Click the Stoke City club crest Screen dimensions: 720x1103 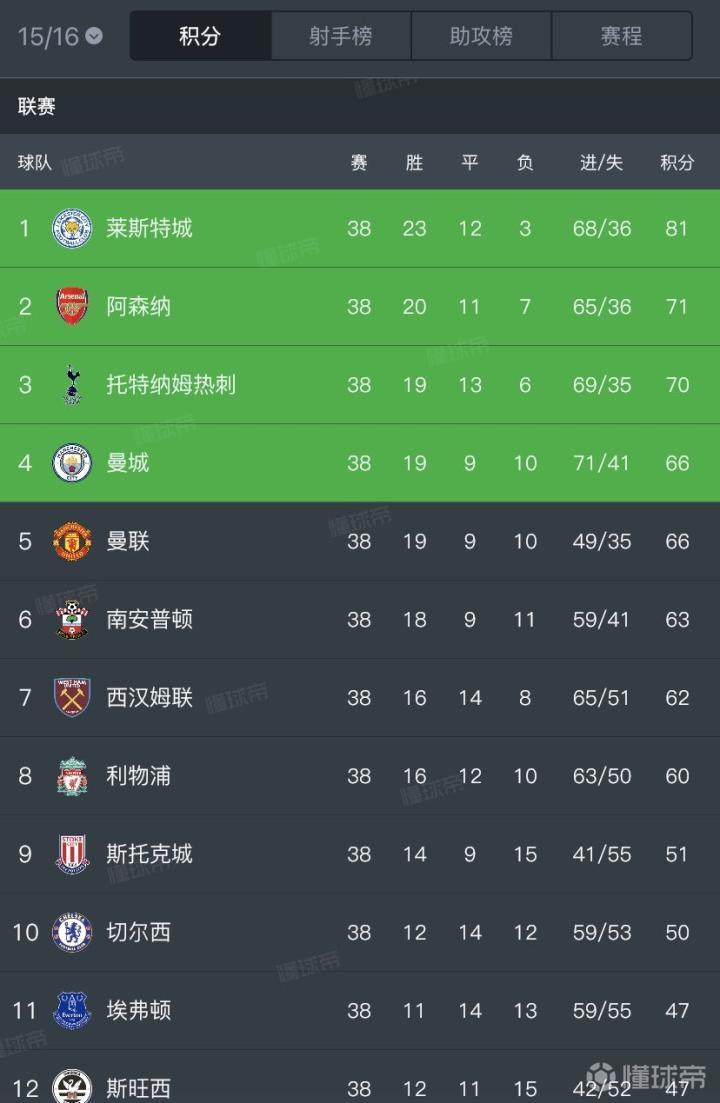pos(72,854)
